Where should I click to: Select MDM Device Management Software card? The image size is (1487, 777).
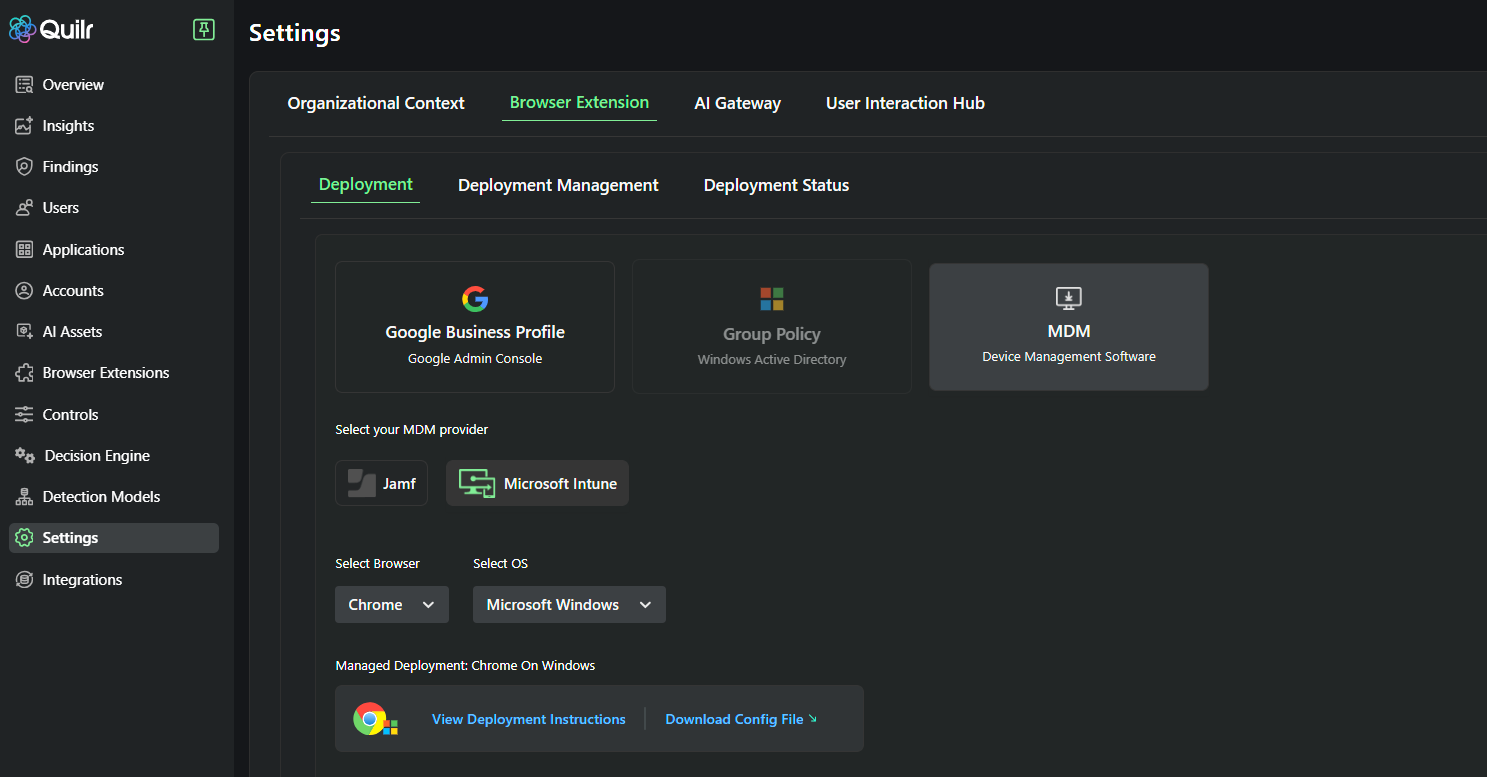click(x=1069, y=327)
